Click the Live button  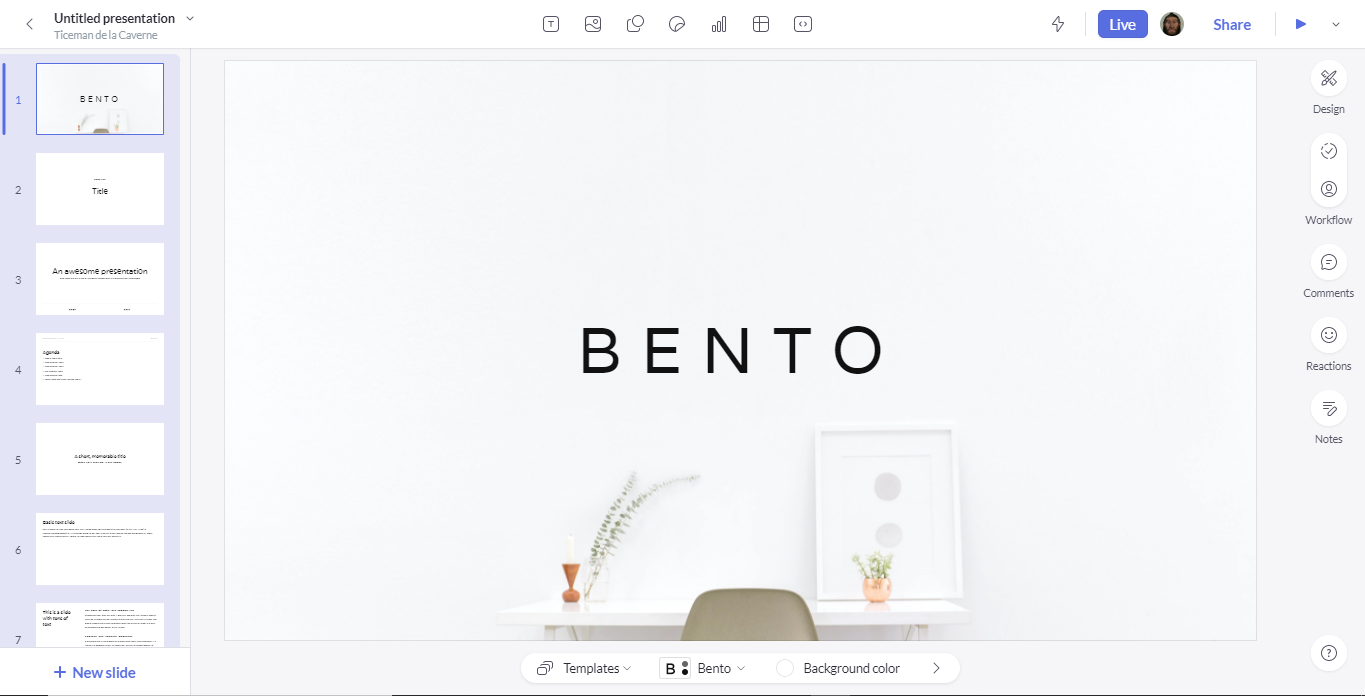[x=1122, y=24]
